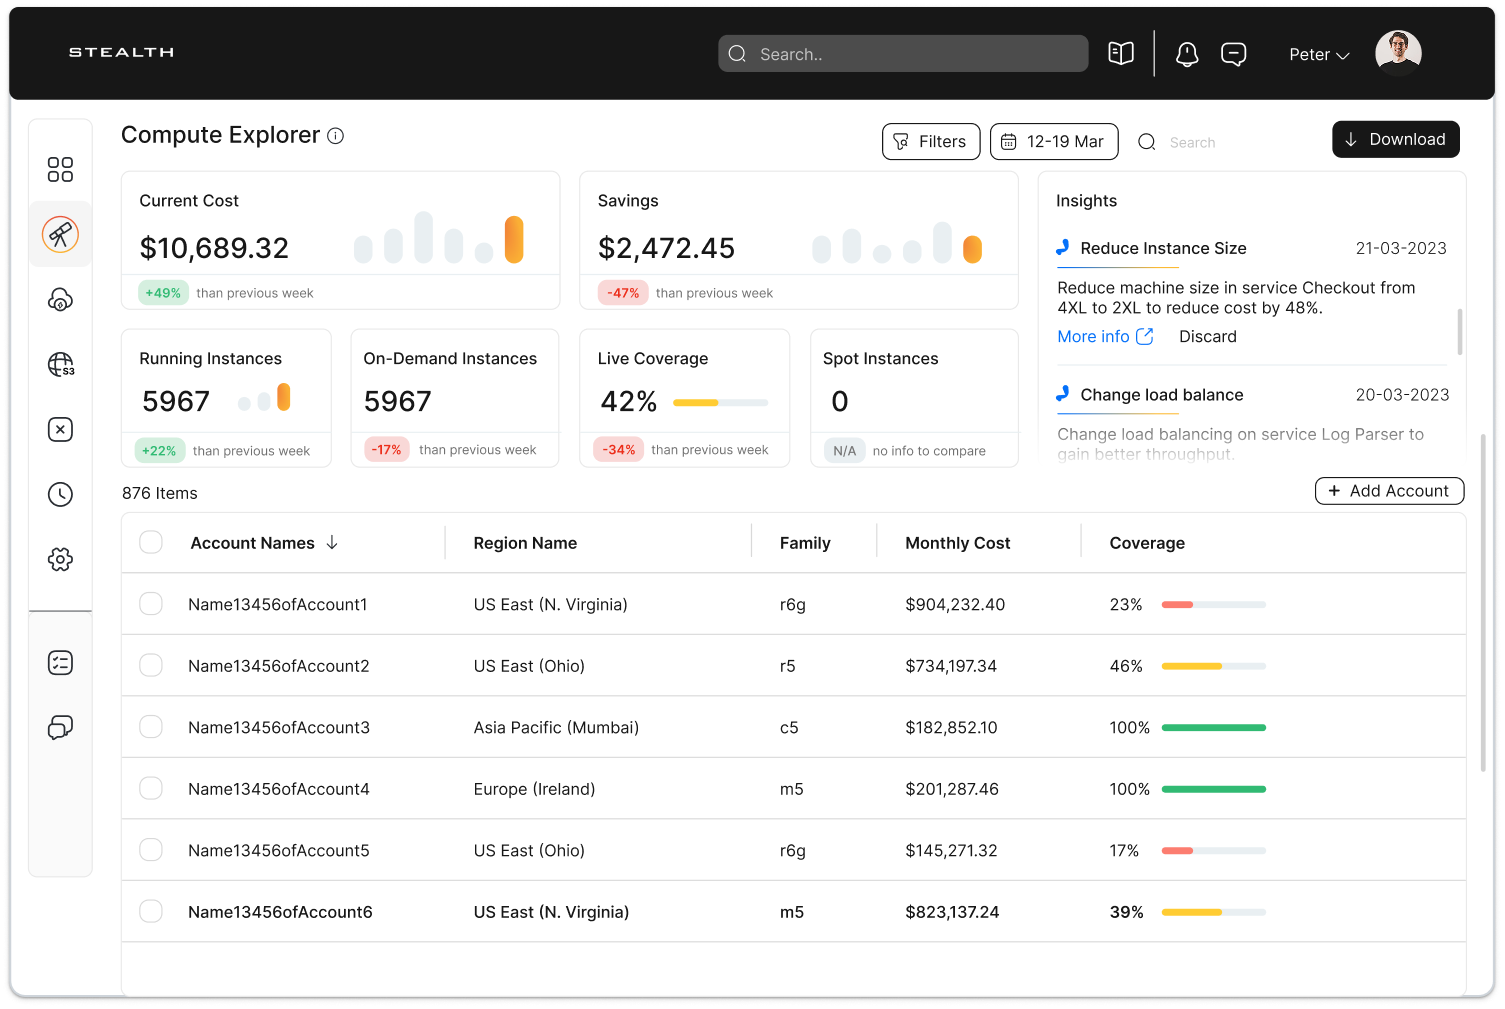The width and height of the screenshot is (1505, 1009).
Task: Expand the Peter user dropdown
Action: click(x=1319, y=55)
